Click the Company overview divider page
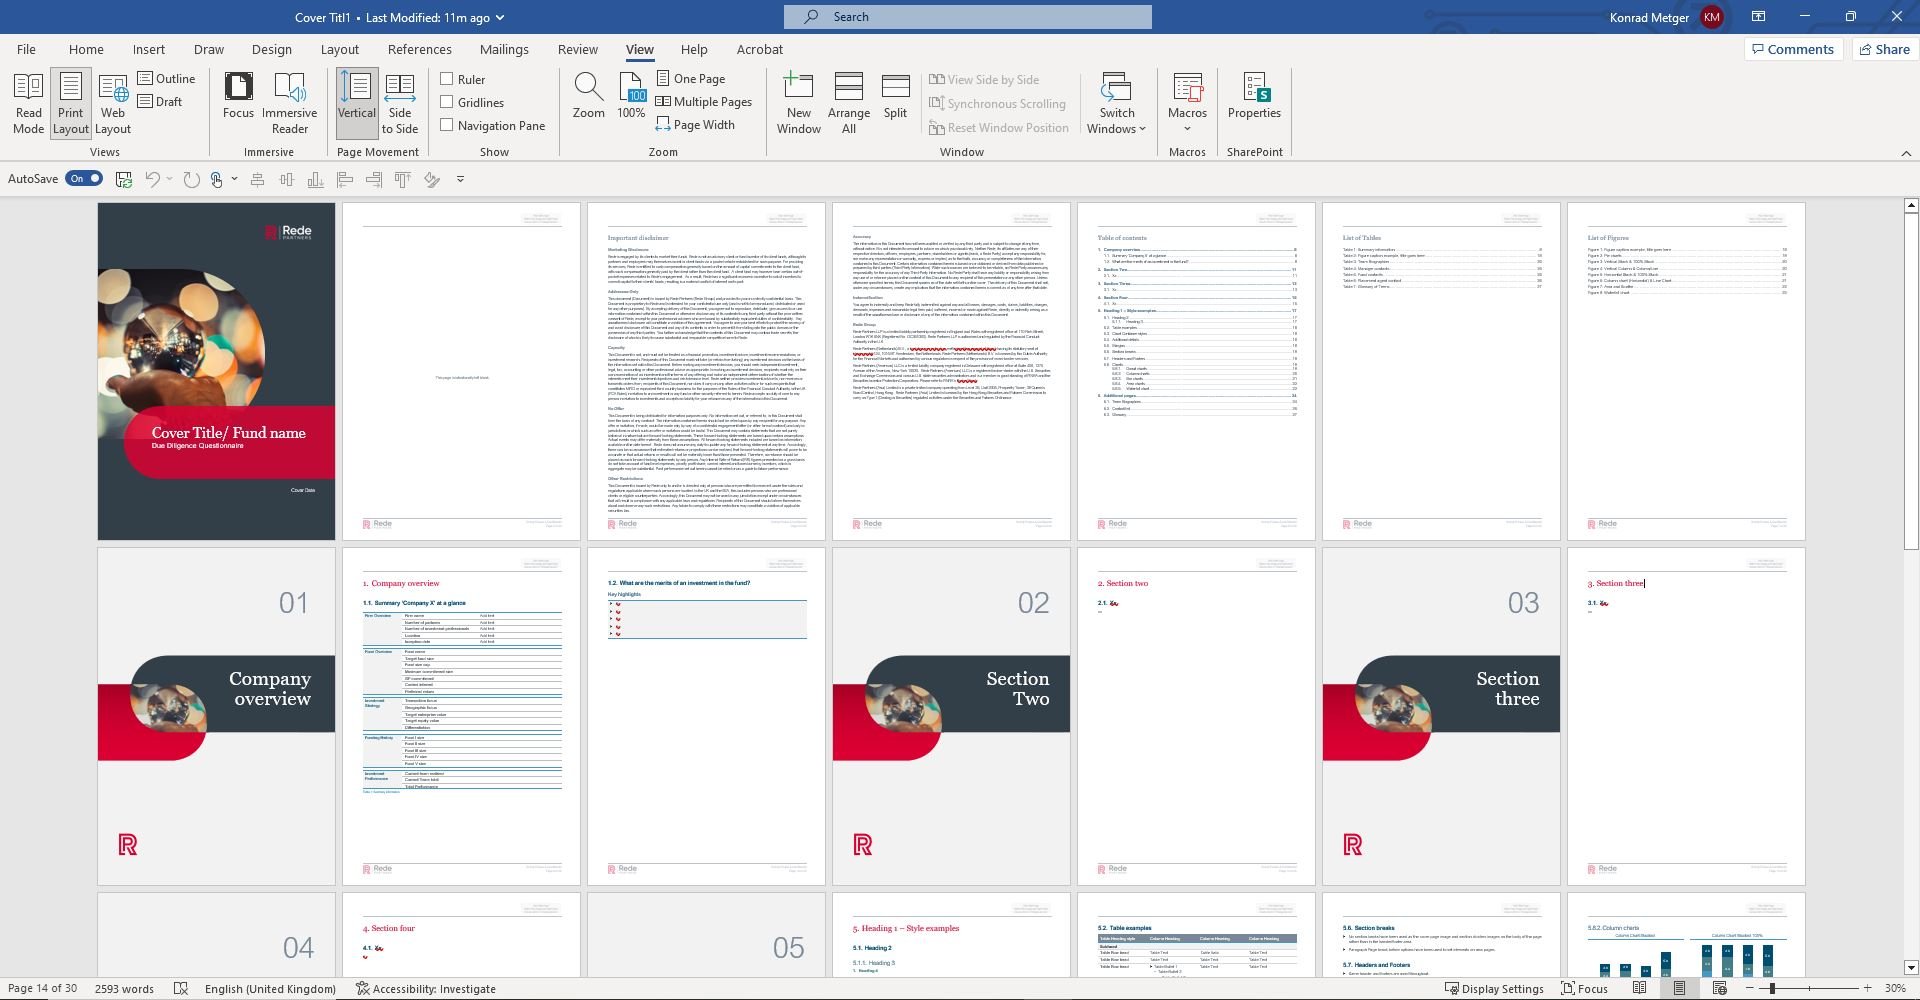The width and height of the screenshot is (1920, 1000). [216, 716]
